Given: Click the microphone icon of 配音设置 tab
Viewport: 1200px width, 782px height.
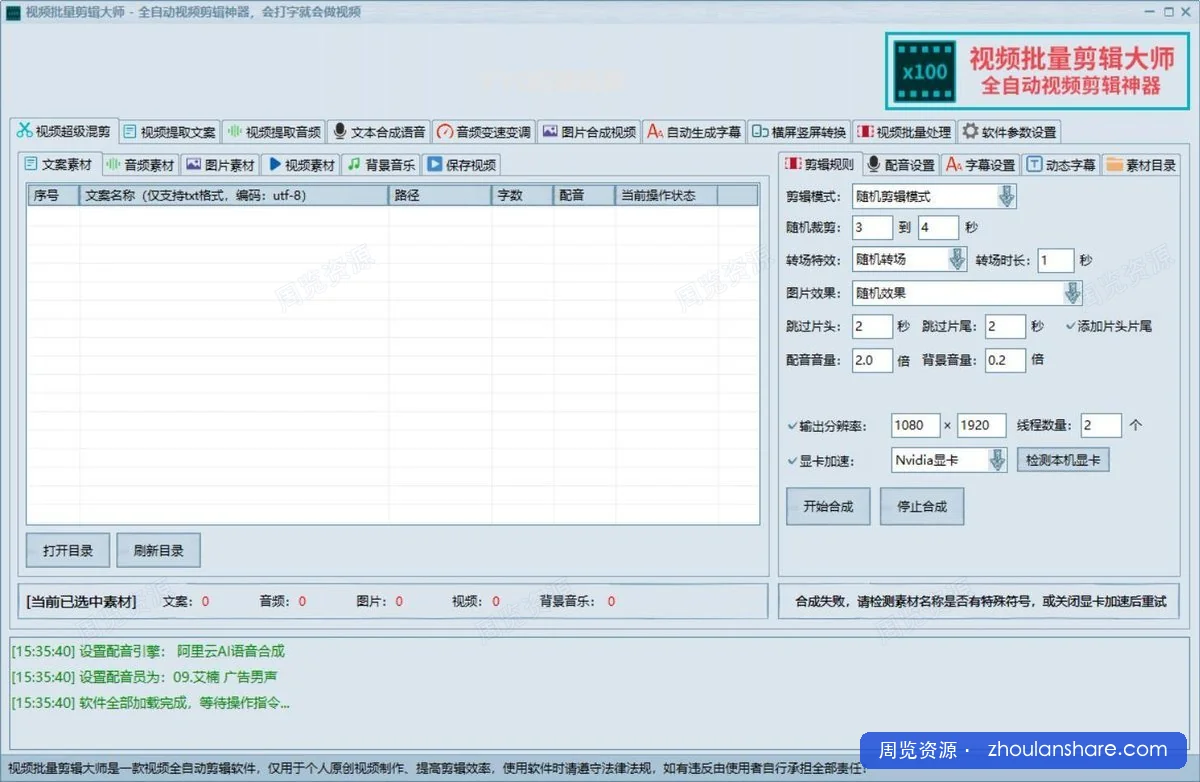Looking at the screenshot, I should tap(874, 164).
